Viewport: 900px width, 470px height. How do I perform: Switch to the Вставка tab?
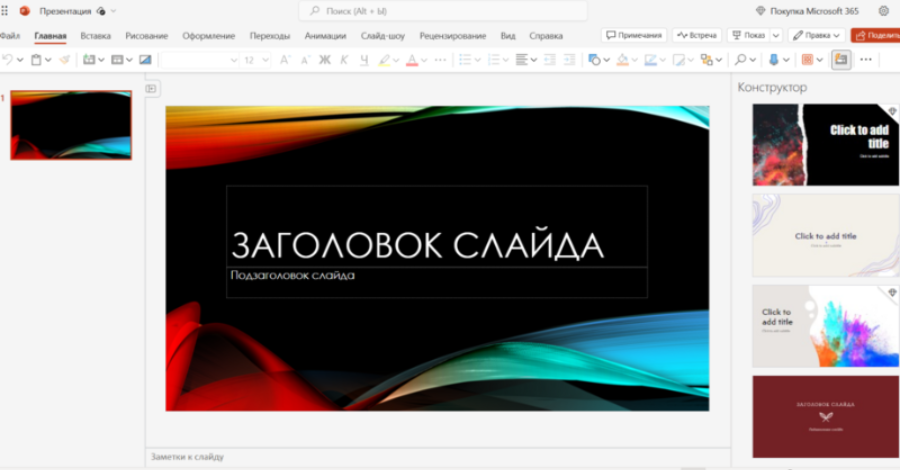click(x=96, y=36)
